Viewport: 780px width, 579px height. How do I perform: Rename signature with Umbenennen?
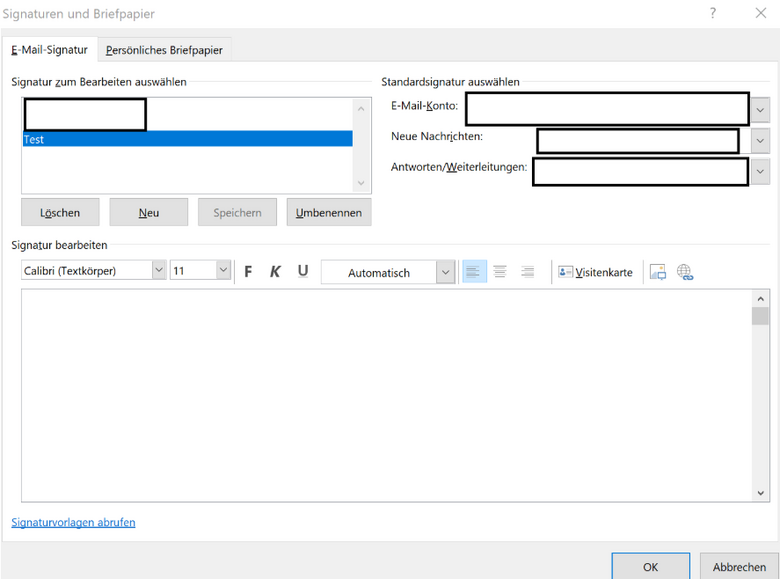tap(329, 212)
